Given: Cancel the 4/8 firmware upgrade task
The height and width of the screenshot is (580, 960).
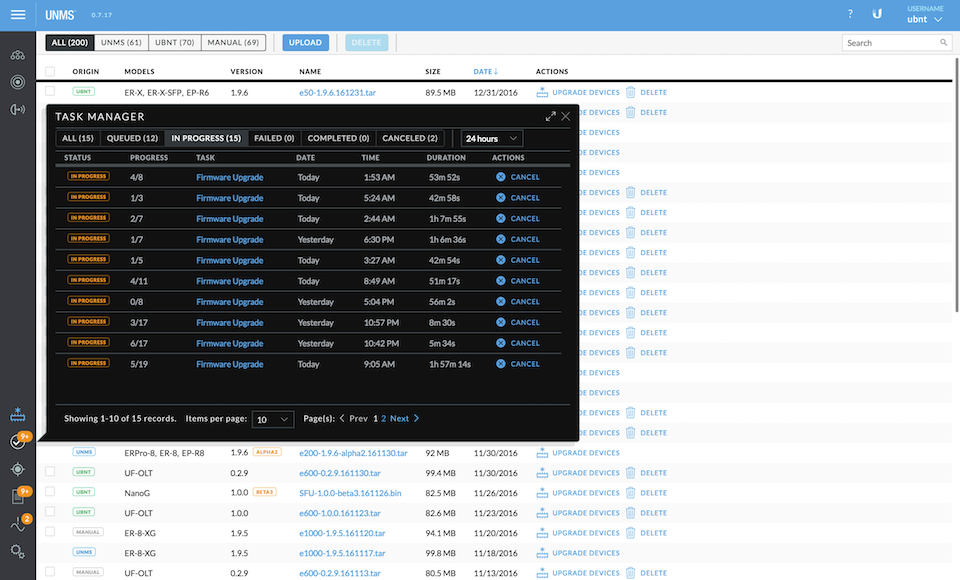Looking at the screenshot, I should click(518, 177).
